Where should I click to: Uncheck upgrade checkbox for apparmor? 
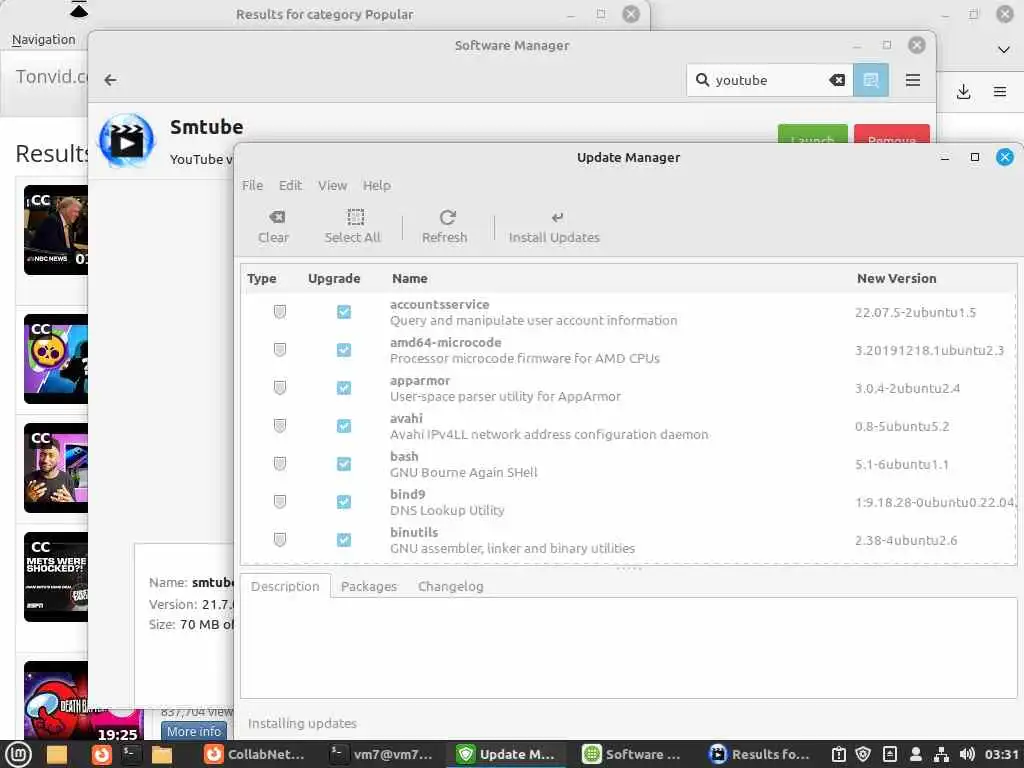click(344, 388)
